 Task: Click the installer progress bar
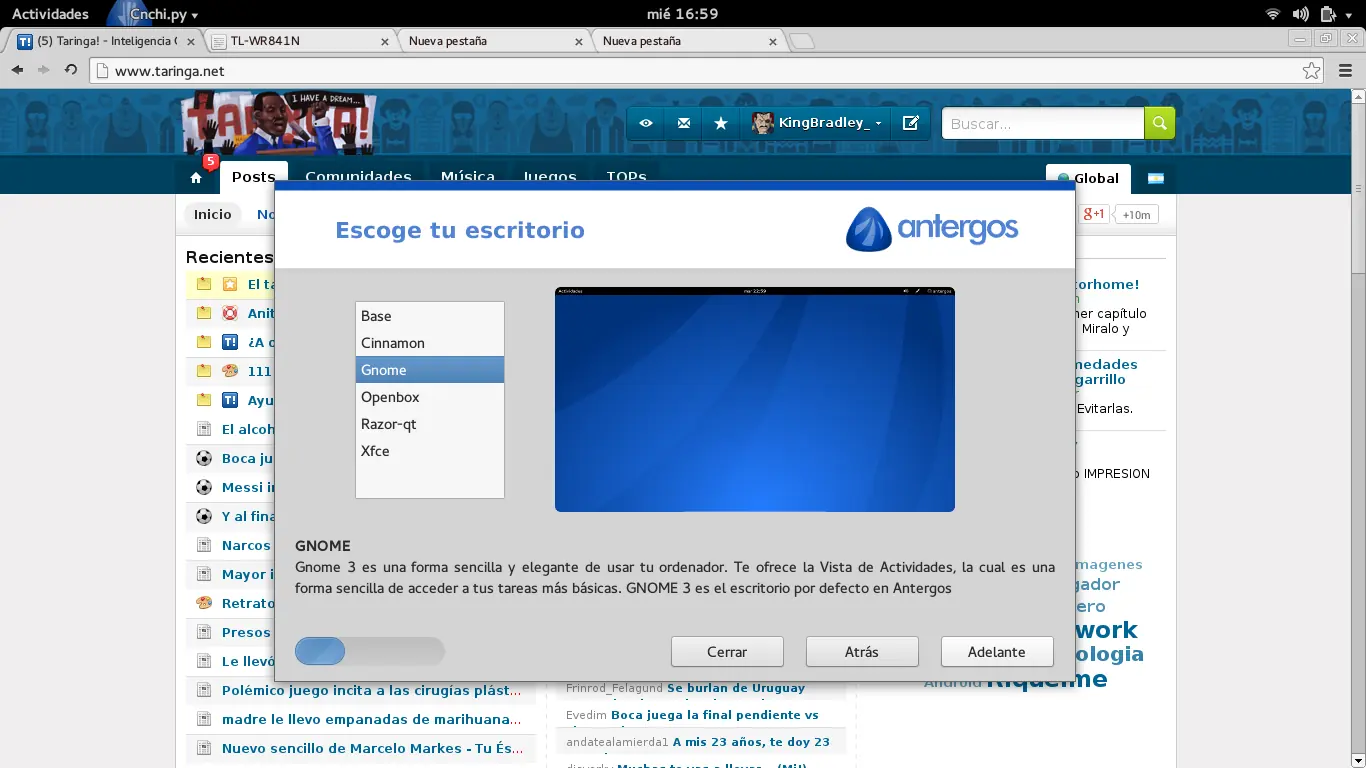point(370,652)
